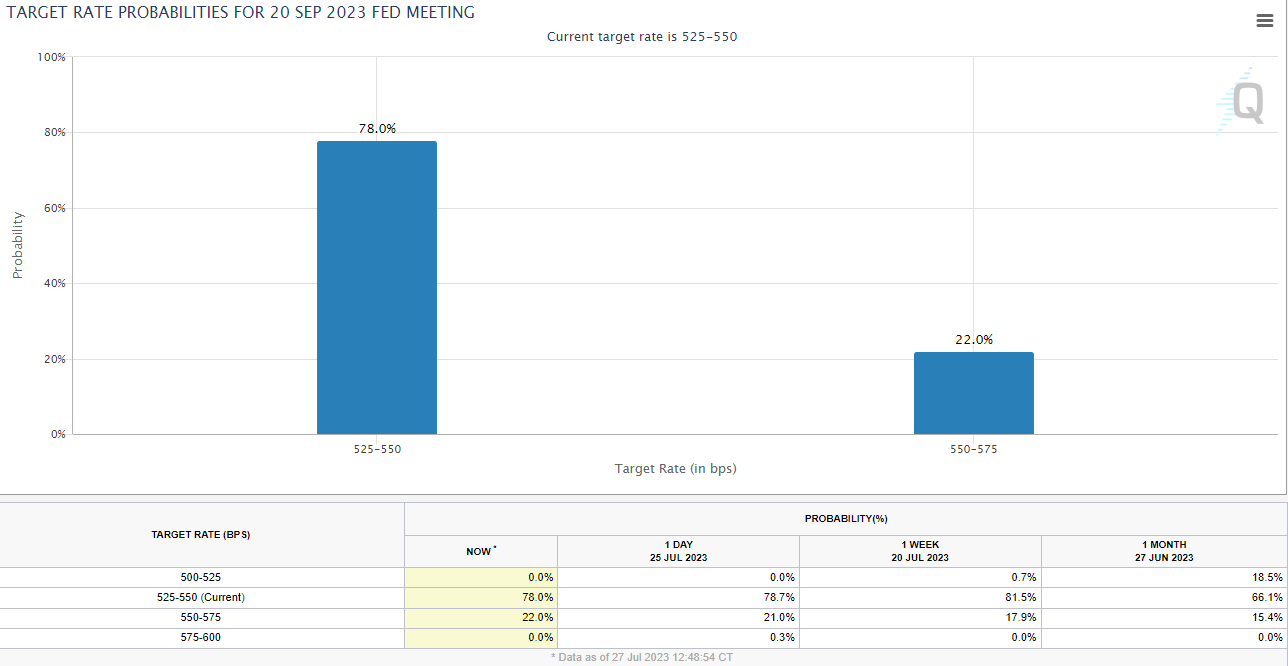Click the 'Current target rate is 525-550' subtitle
The image size is (1288, 666).
click(642, 36)
